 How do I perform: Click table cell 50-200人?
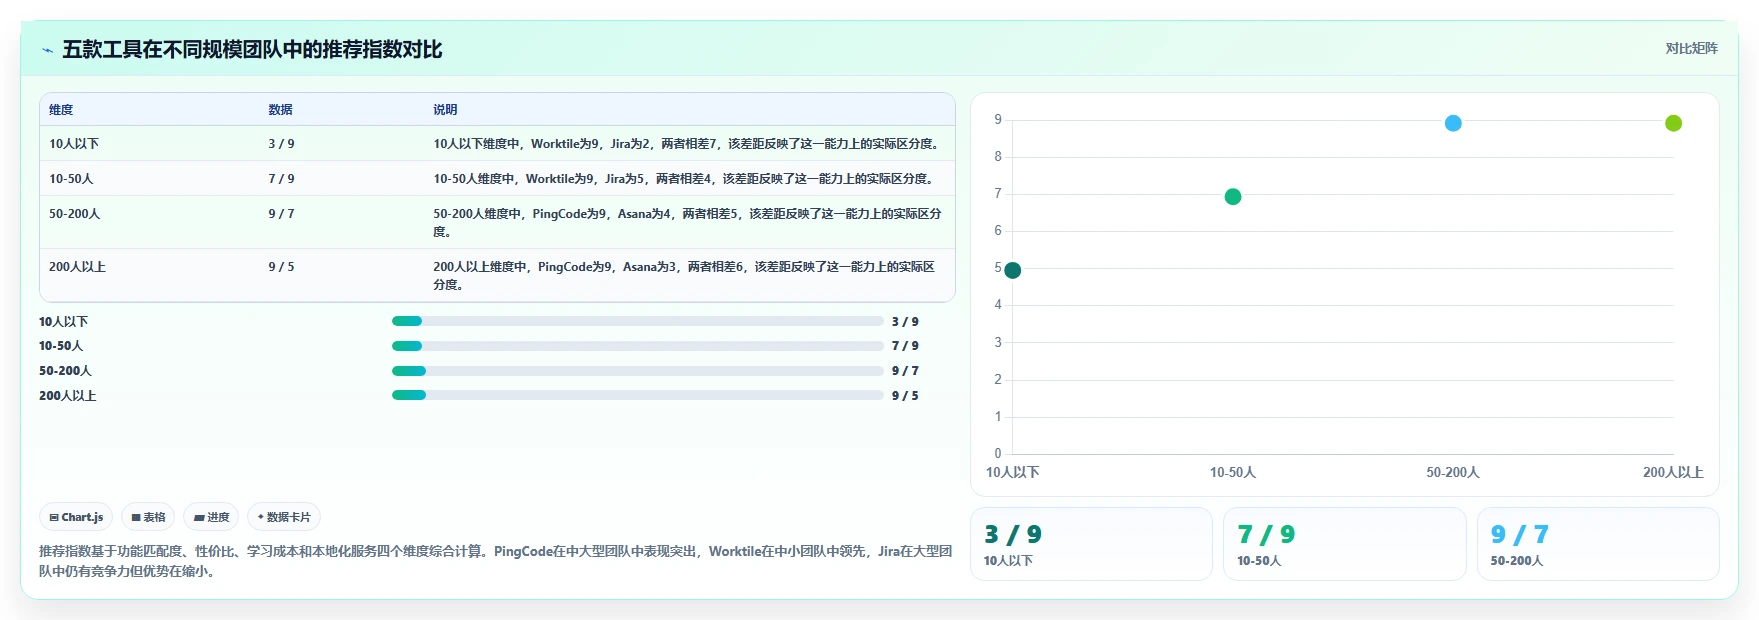click(75, 214)
